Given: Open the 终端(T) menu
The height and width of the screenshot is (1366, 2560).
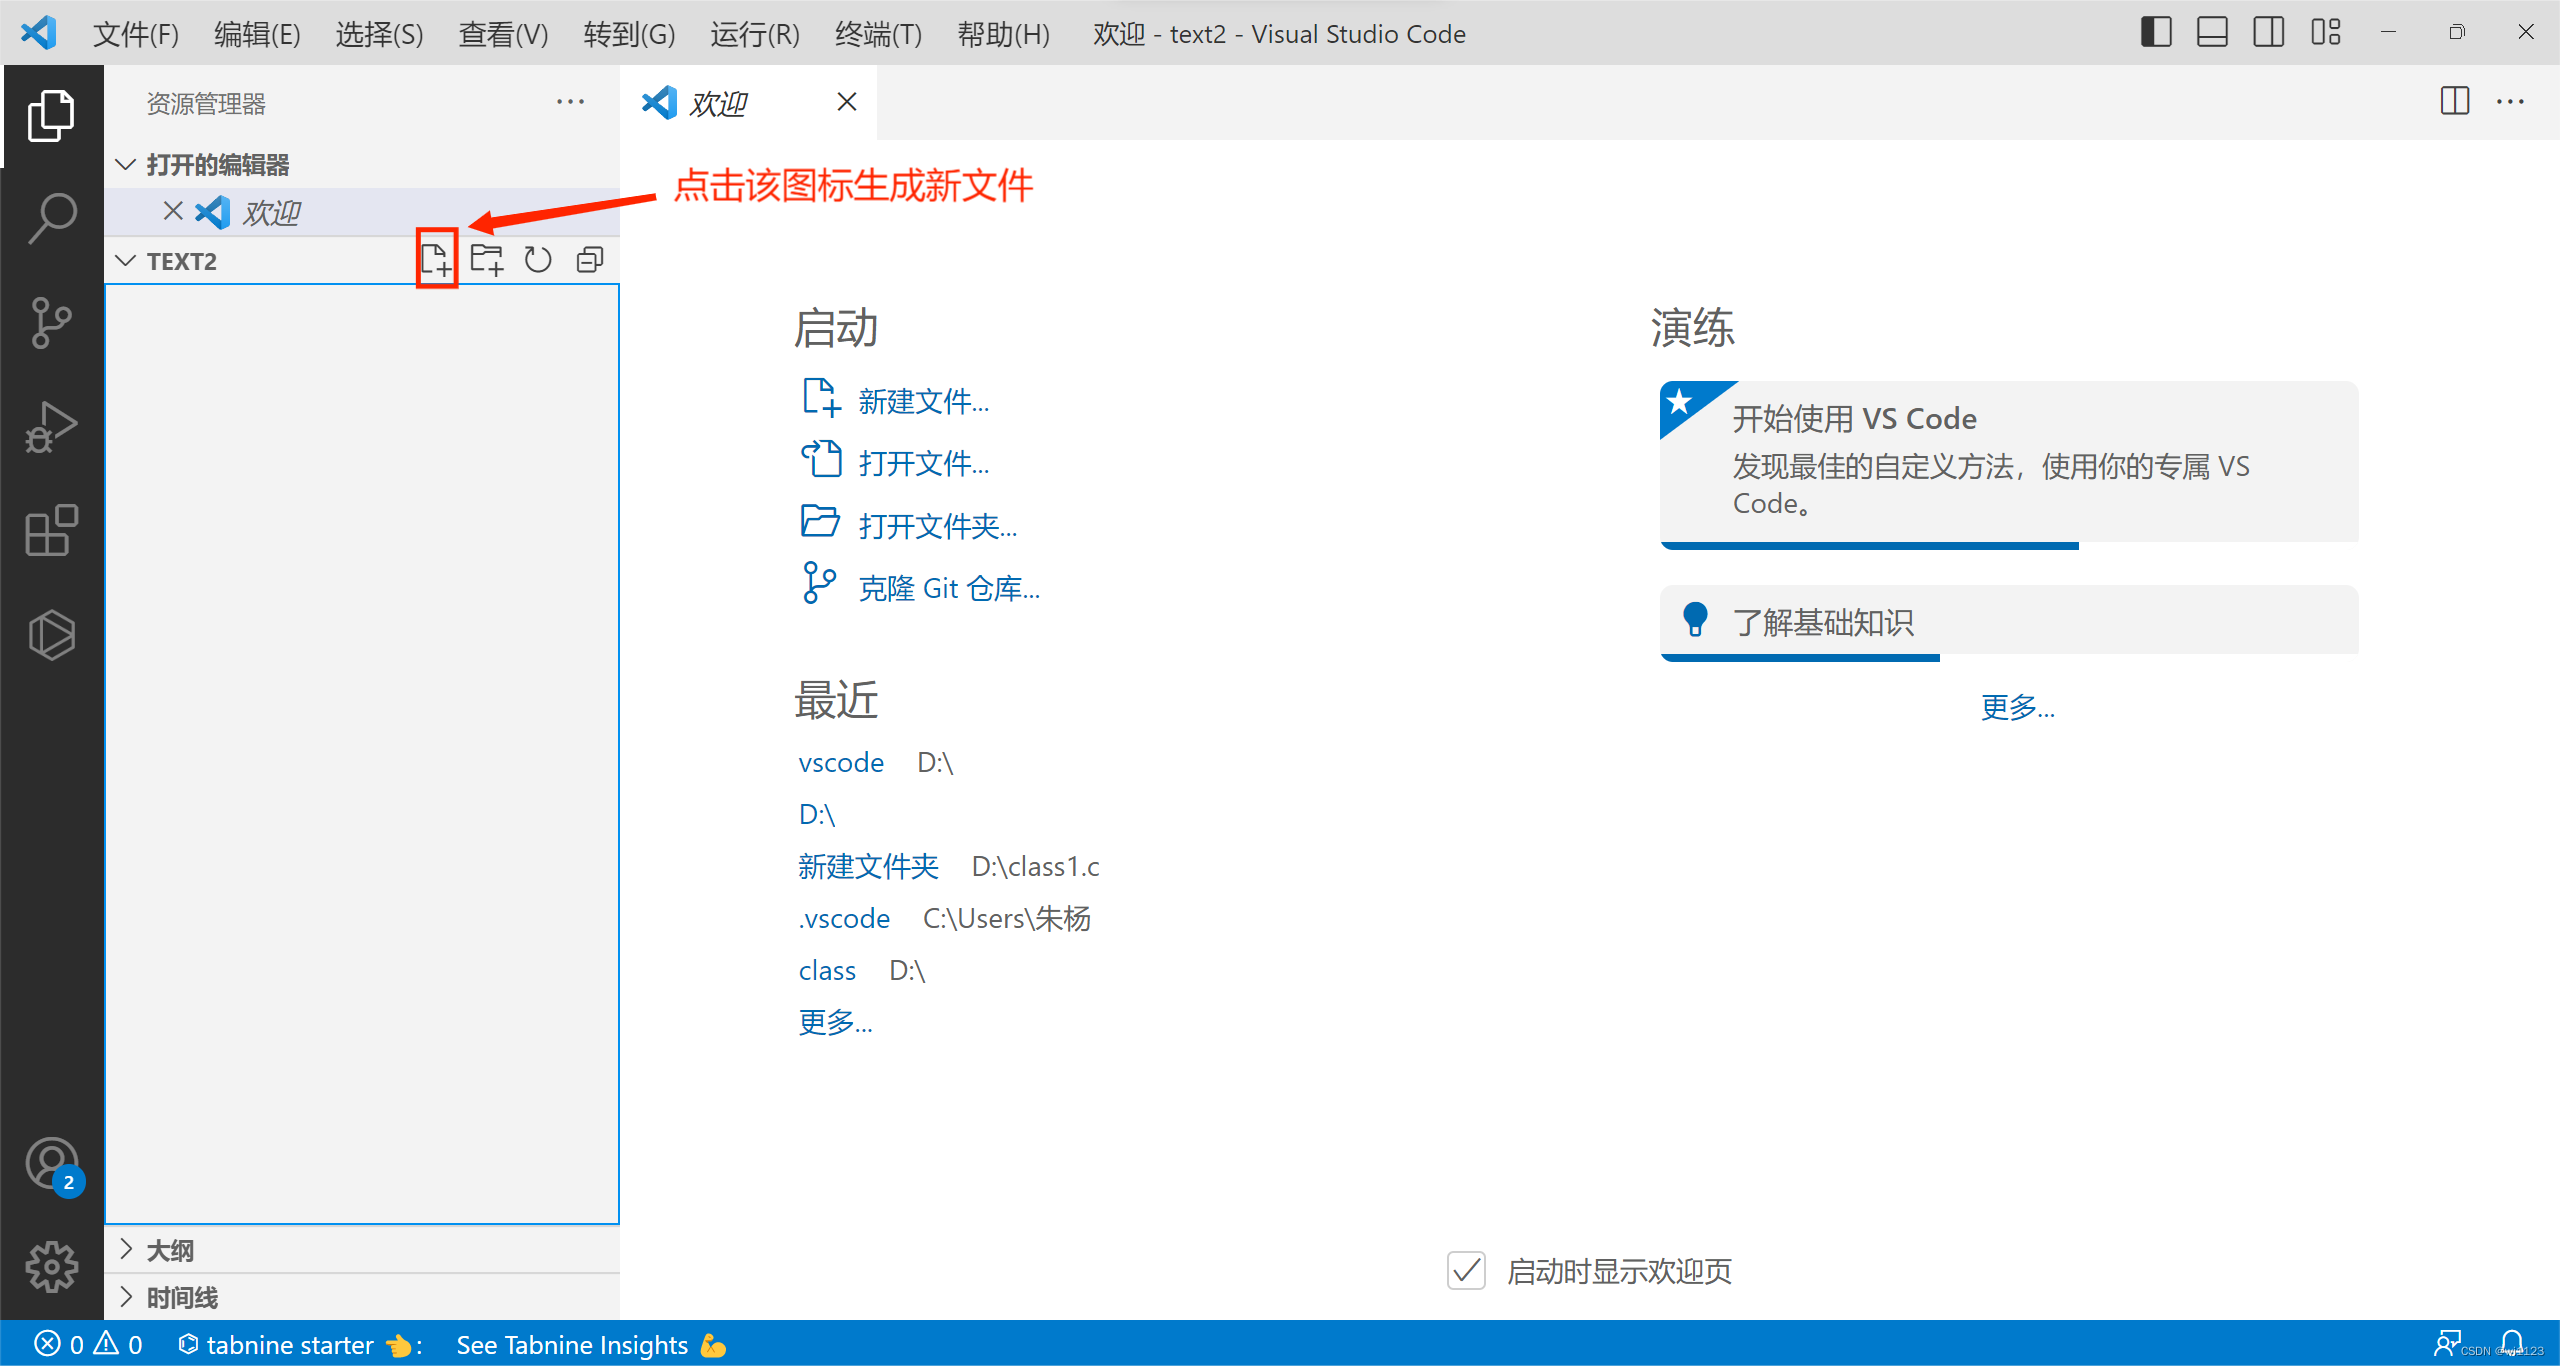Looking at the screenshot, I should (877, 33).
